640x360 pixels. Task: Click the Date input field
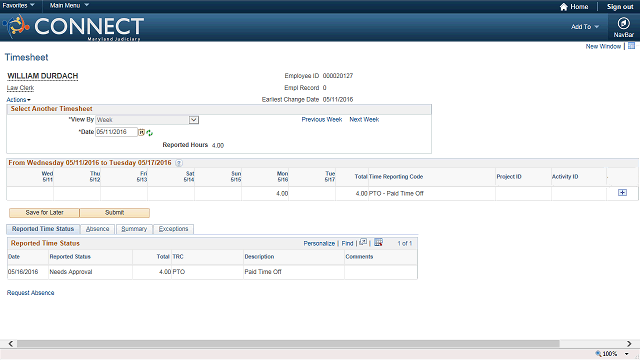coord(116,132)
